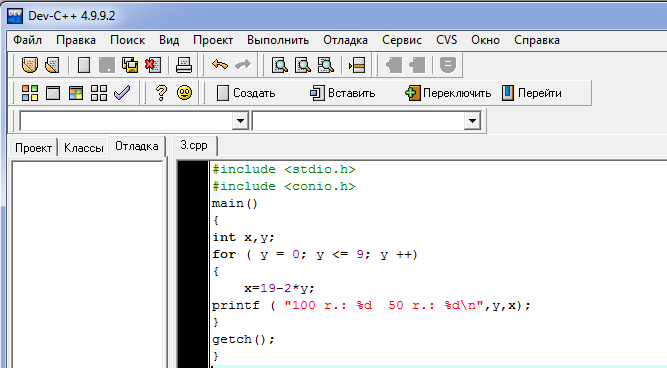Click the yellow question mark Help icon
Viewport: 667px width, 368px height.
pyautogui.click(x=161, y=93)
